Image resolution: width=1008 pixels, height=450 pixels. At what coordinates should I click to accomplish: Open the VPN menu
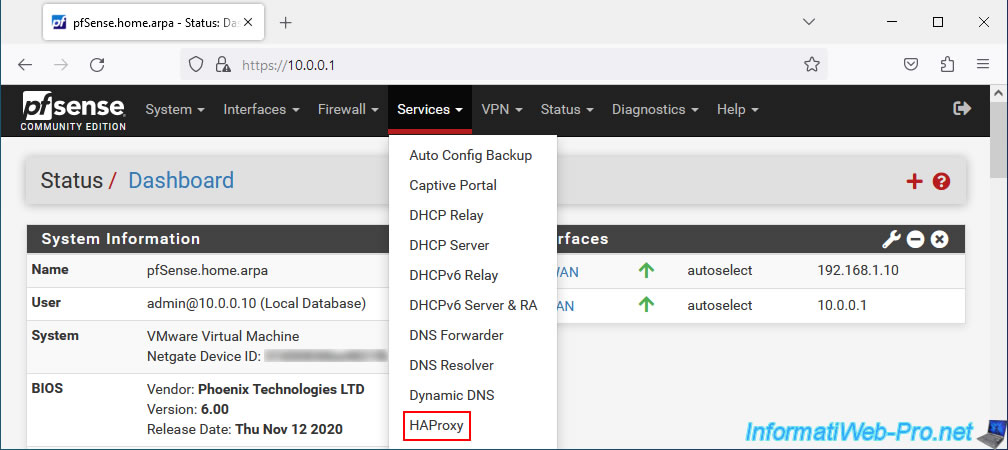coord(501,110)
